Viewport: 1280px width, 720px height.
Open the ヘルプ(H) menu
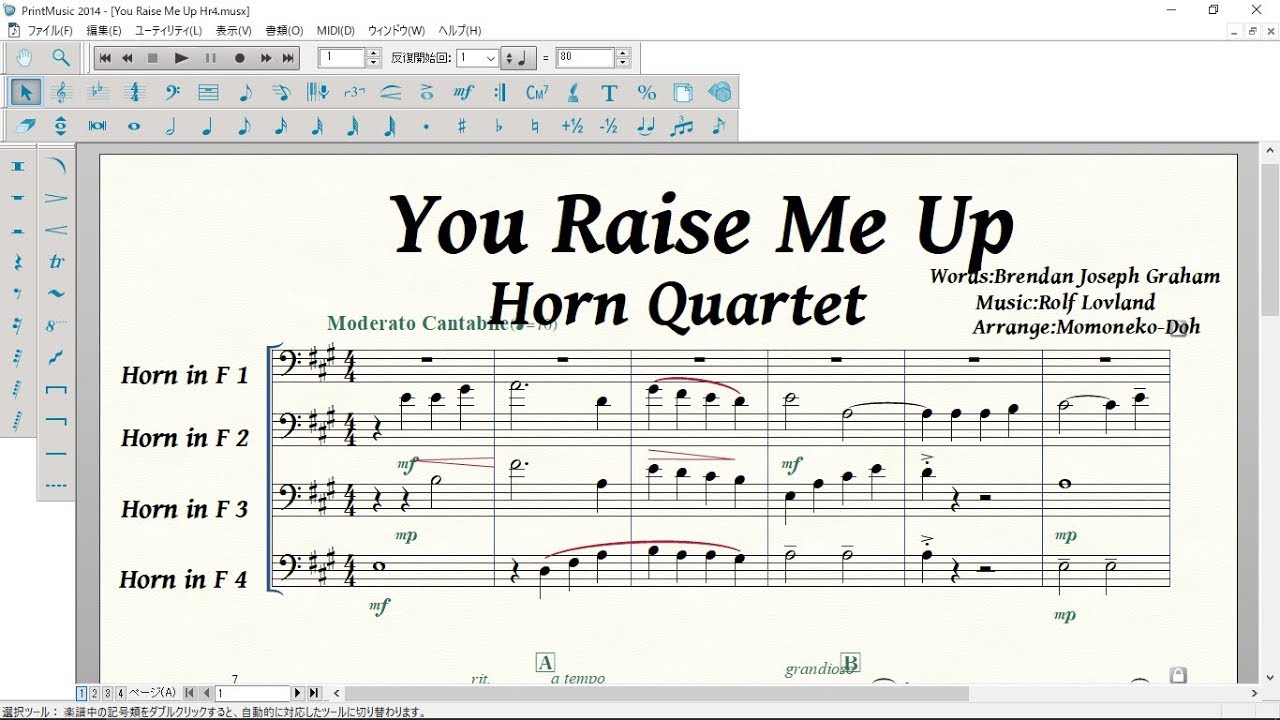[460, 31]
